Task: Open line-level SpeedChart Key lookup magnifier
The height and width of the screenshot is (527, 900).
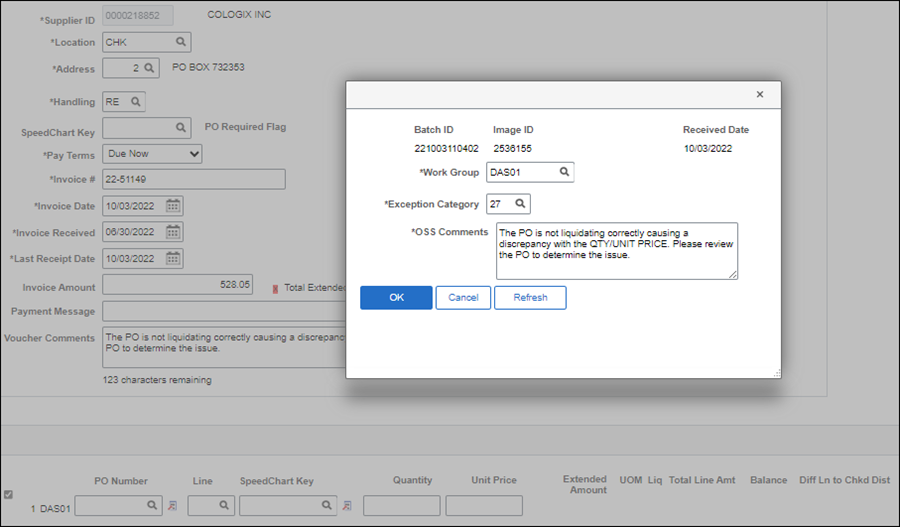Action: (x=327, y=505)
